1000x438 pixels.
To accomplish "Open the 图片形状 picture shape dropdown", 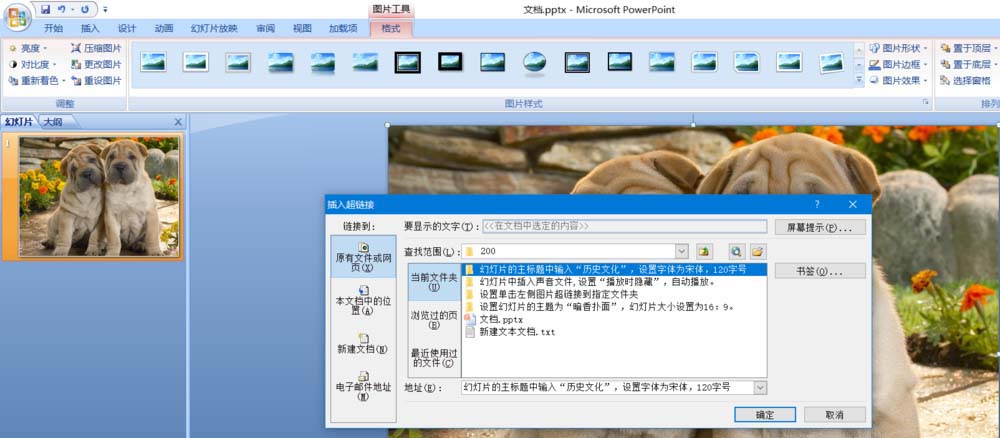I will 898,48.
